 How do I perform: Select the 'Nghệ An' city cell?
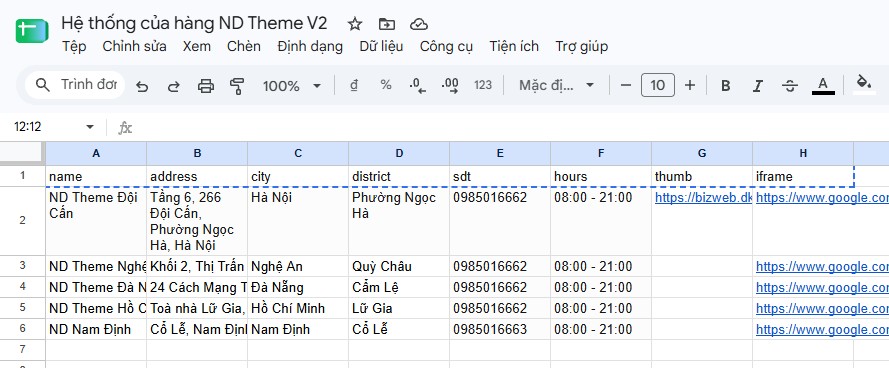pos(298,267)
